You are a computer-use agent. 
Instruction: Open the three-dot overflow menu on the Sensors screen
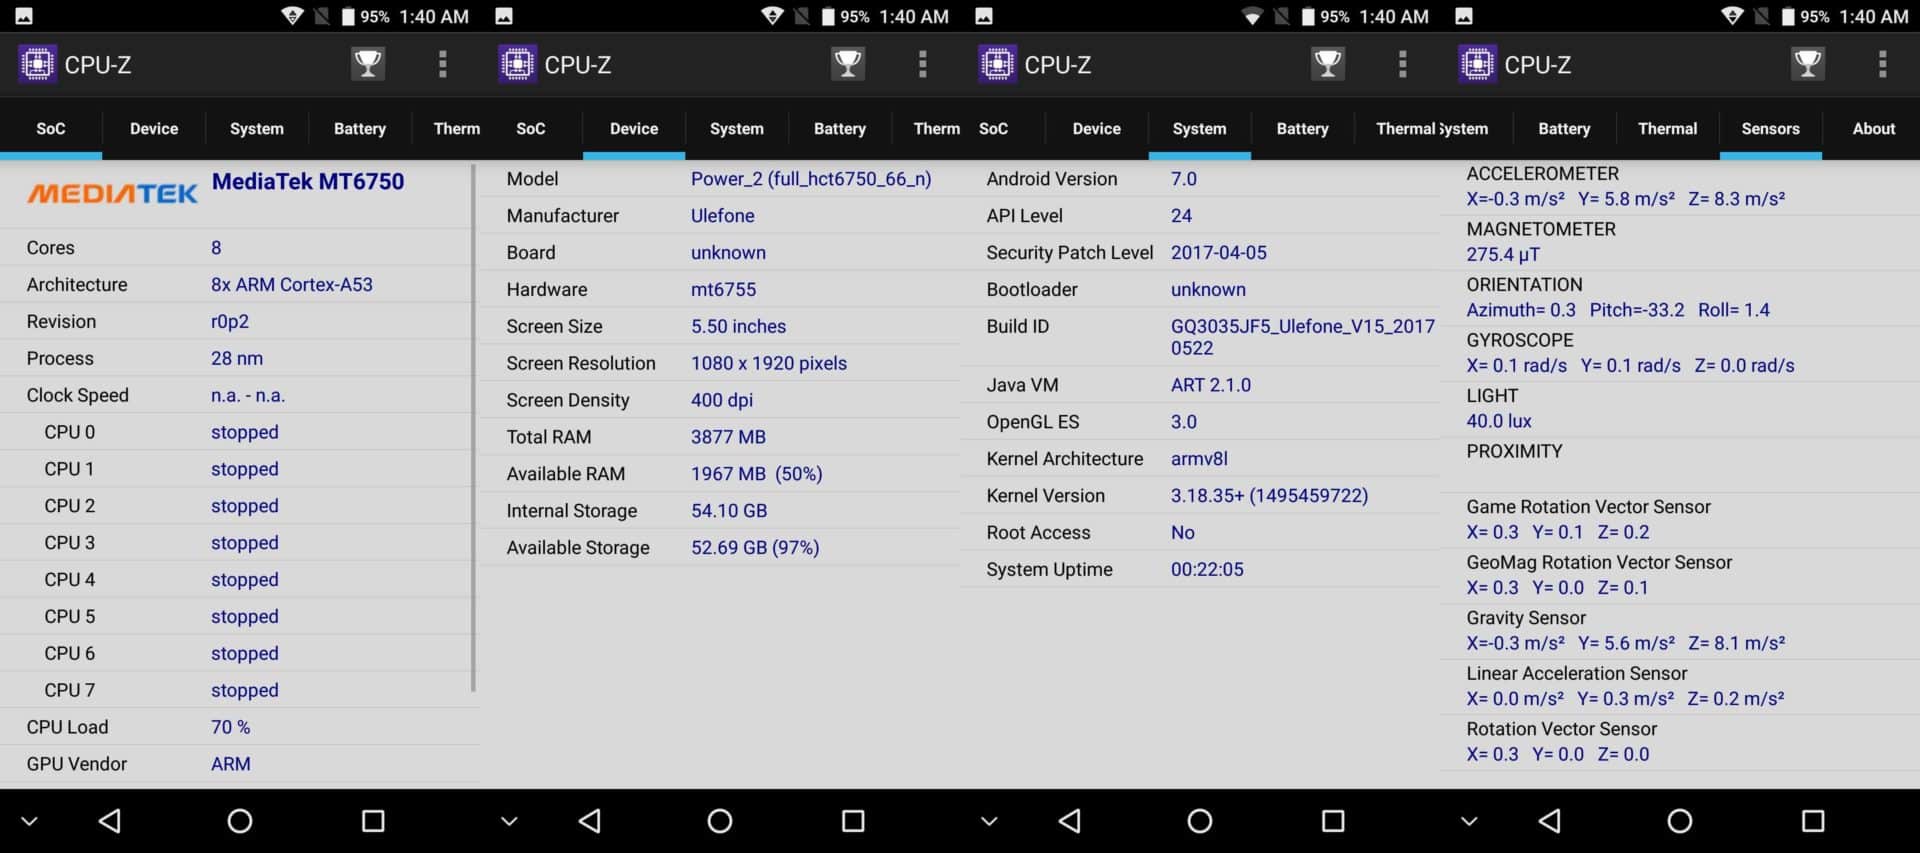1883,64
